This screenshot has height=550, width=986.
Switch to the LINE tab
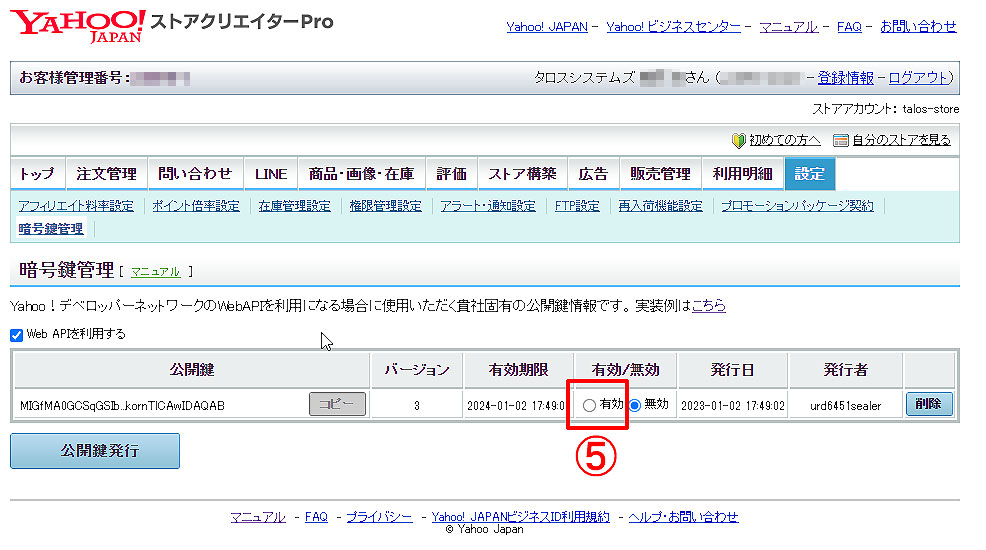coord(271,174)
